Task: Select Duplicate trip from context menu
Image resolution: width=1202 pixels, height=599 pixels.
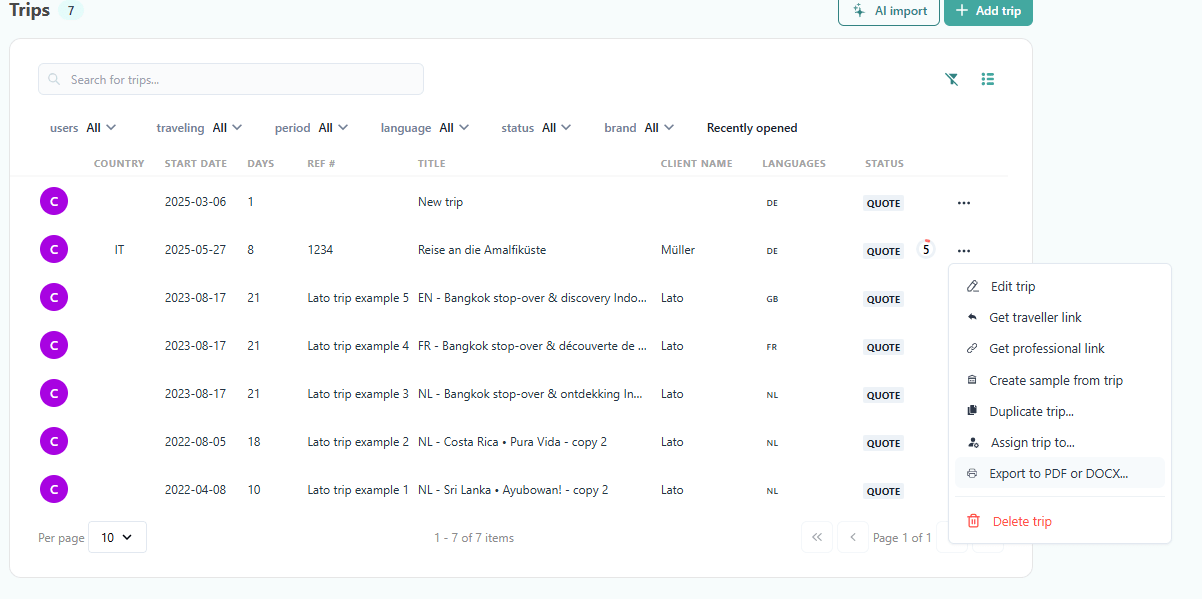Action: (1031, 411)
